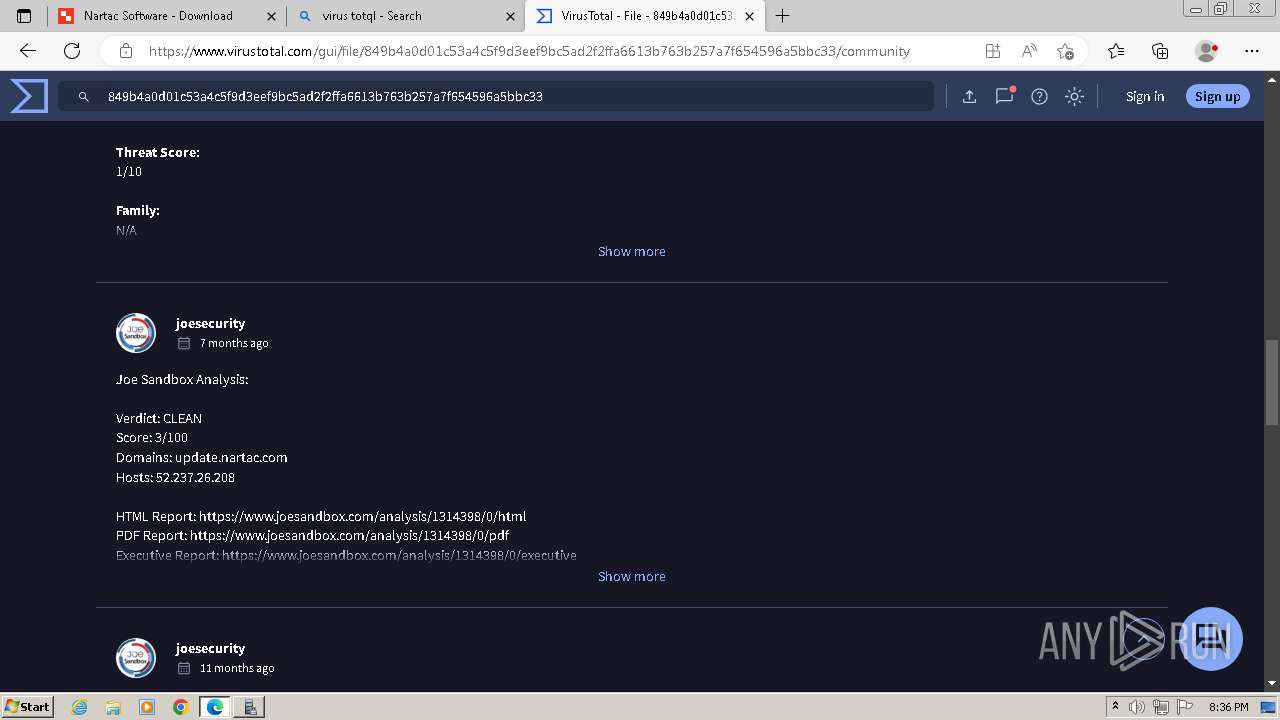Open the installer taskbar icon next to Edge
The image size is (1280, 720).
[249, 707]
